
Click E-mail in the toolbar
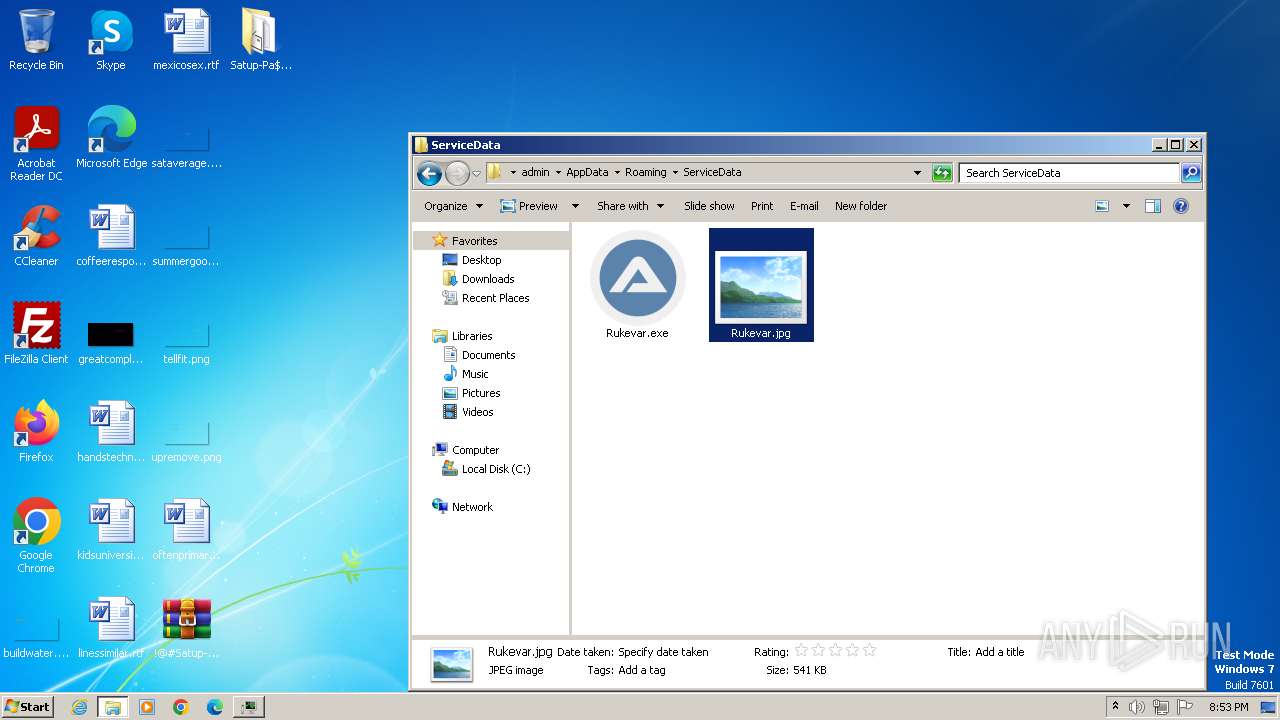(804, 206)
